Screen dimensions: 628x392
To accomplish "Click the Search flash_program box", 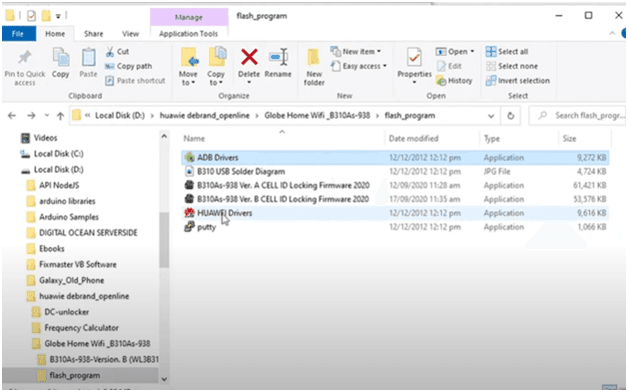I will point(577,116).
